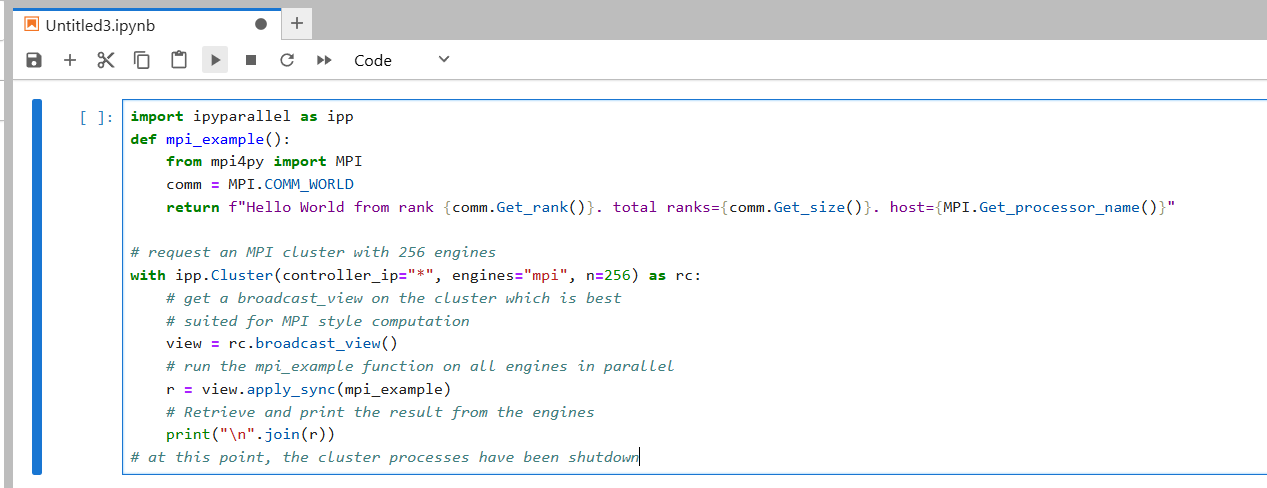Interrupt the kernel with the stop icon

click(x=251, y=61)
